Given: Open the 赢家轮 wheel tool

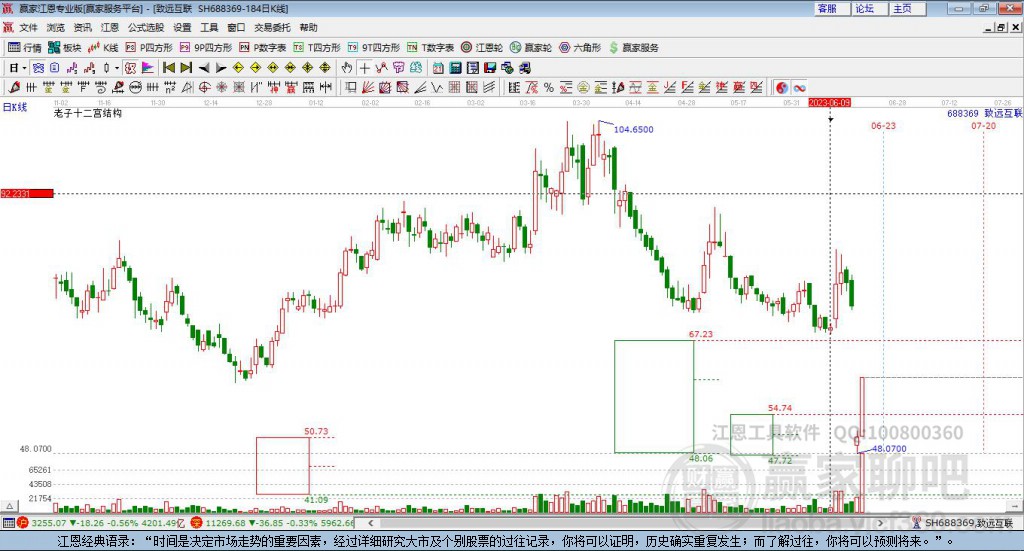Looking at the screenshot, I should pos(531,48).
